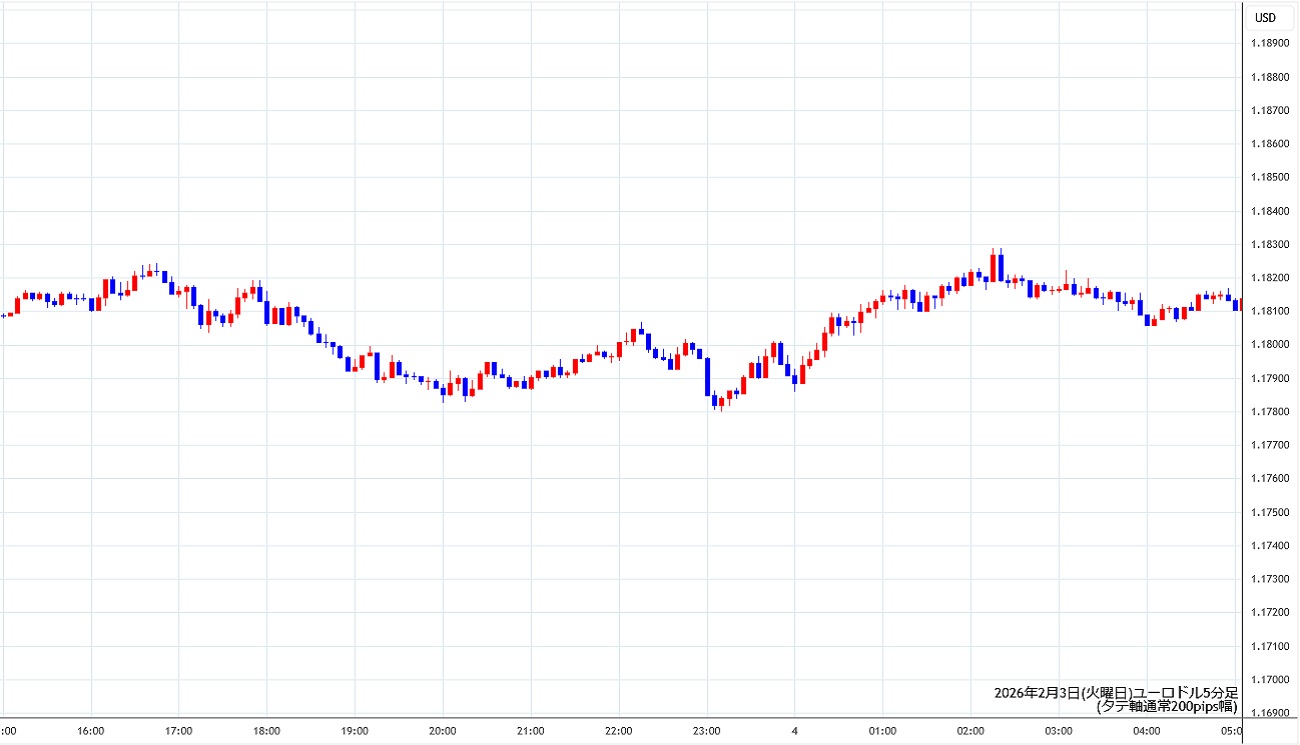Click the 1.18900 price axis label

[x=1272, y=43]
